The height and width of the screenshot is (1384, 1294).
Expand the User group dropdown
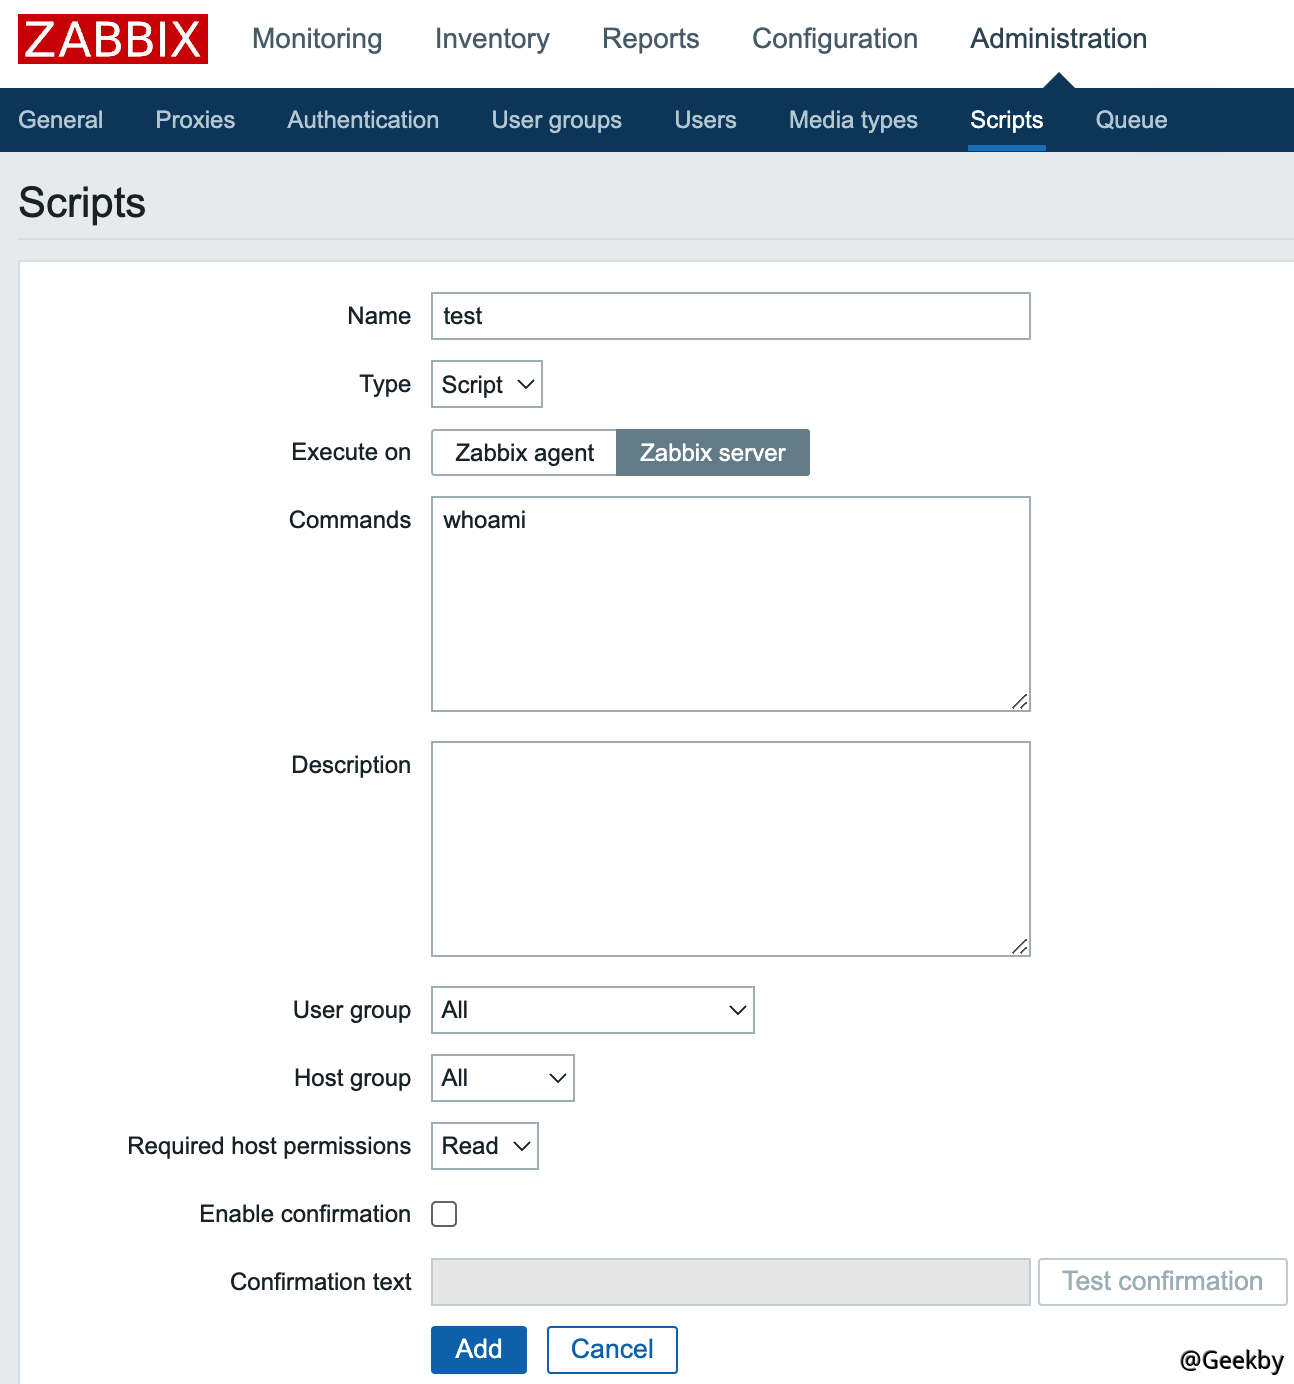pyautogui.click(x=592, y=1010)
